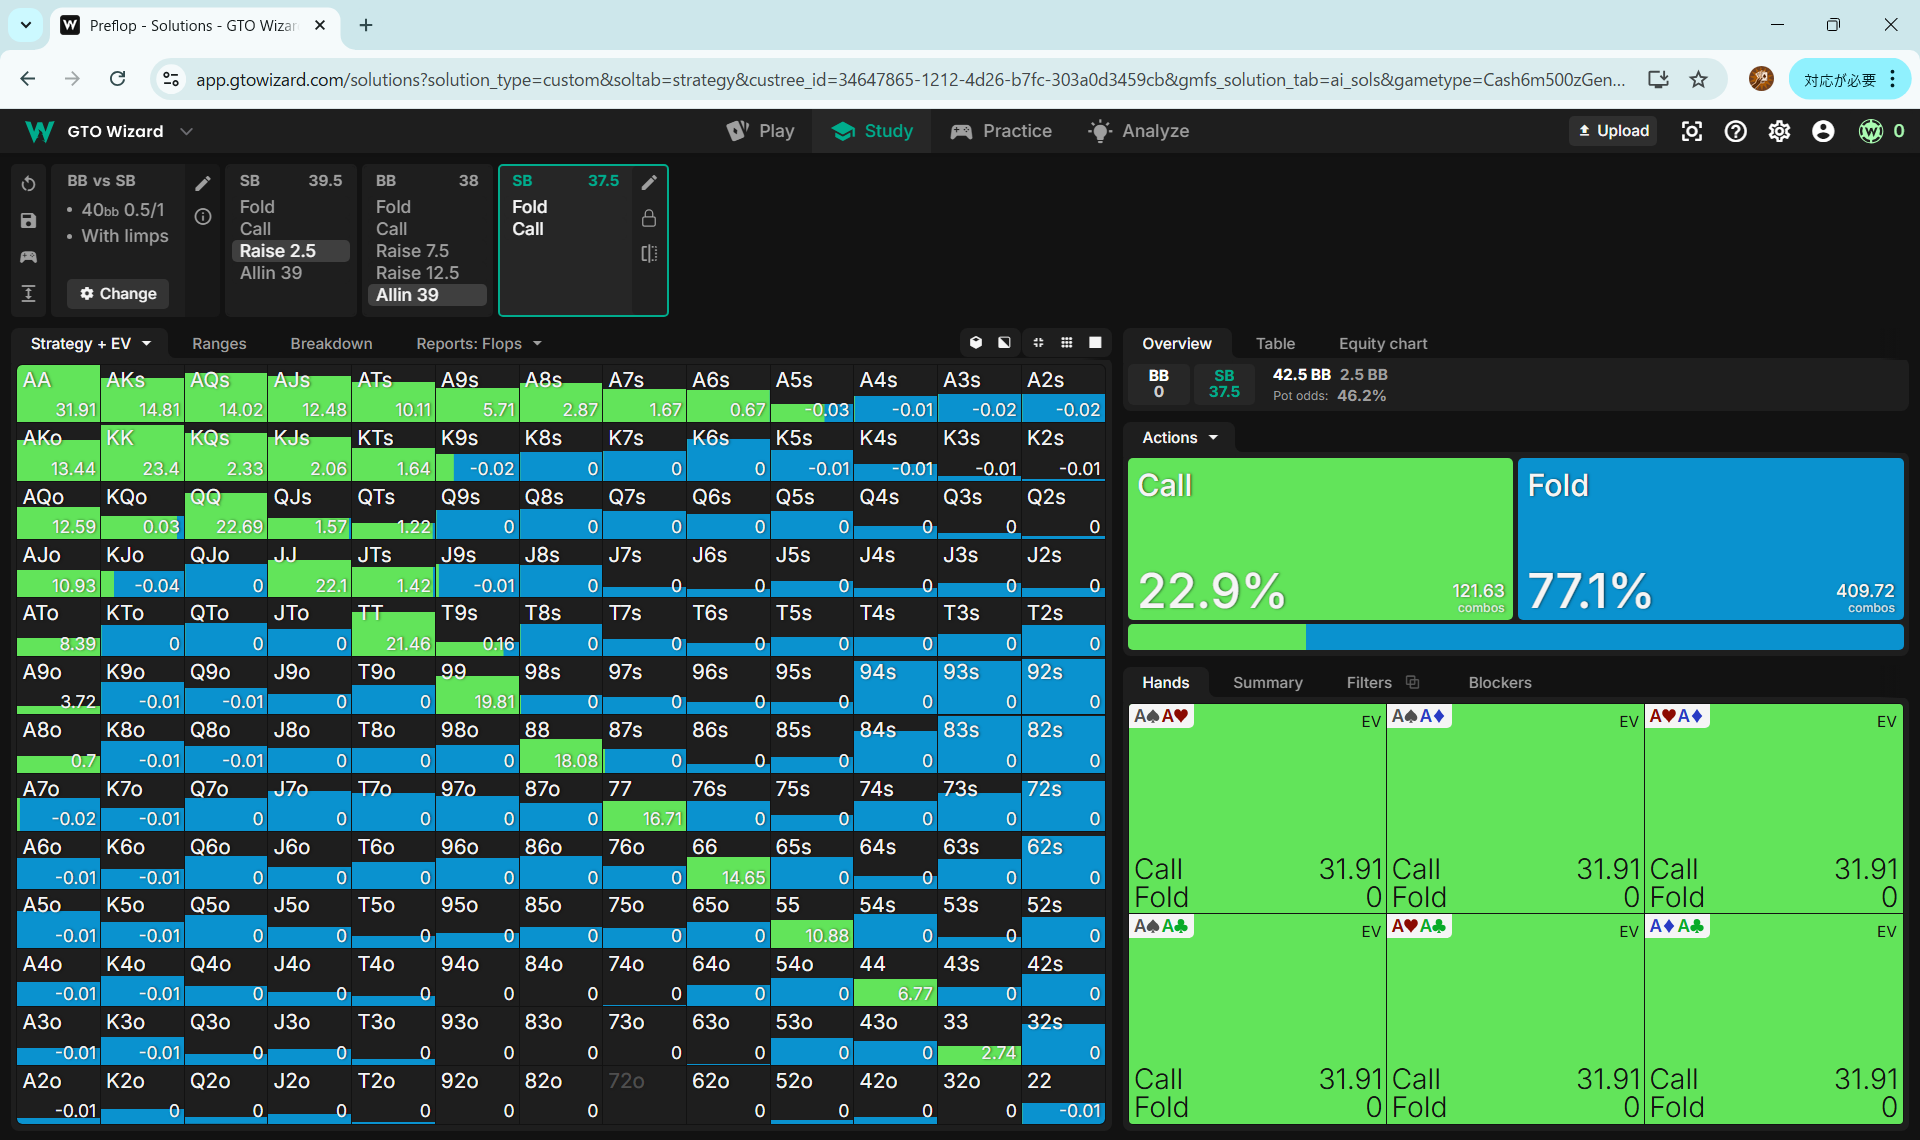Open the Strategy + EV dropdown
1920x1140 pixels.
pos(90,343)
